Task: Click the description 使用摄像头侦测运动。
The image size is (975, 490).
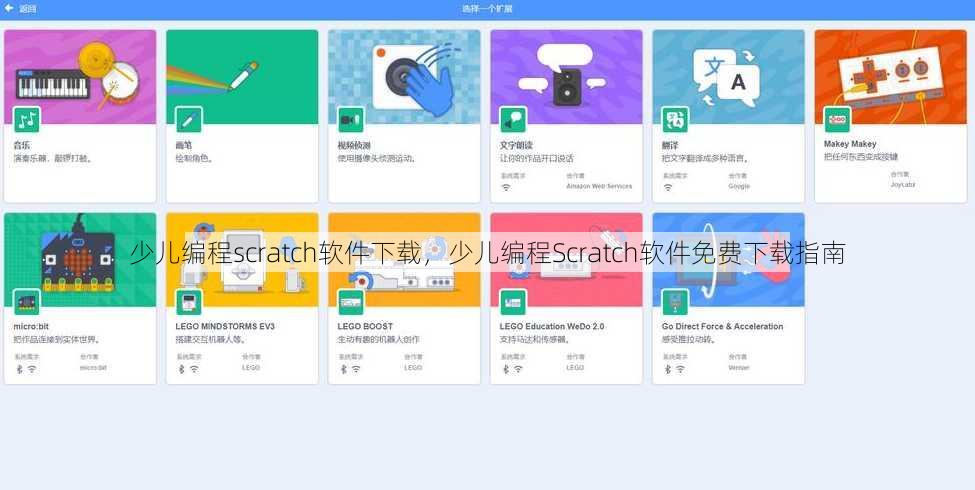Action: click(x=377, y=159)
